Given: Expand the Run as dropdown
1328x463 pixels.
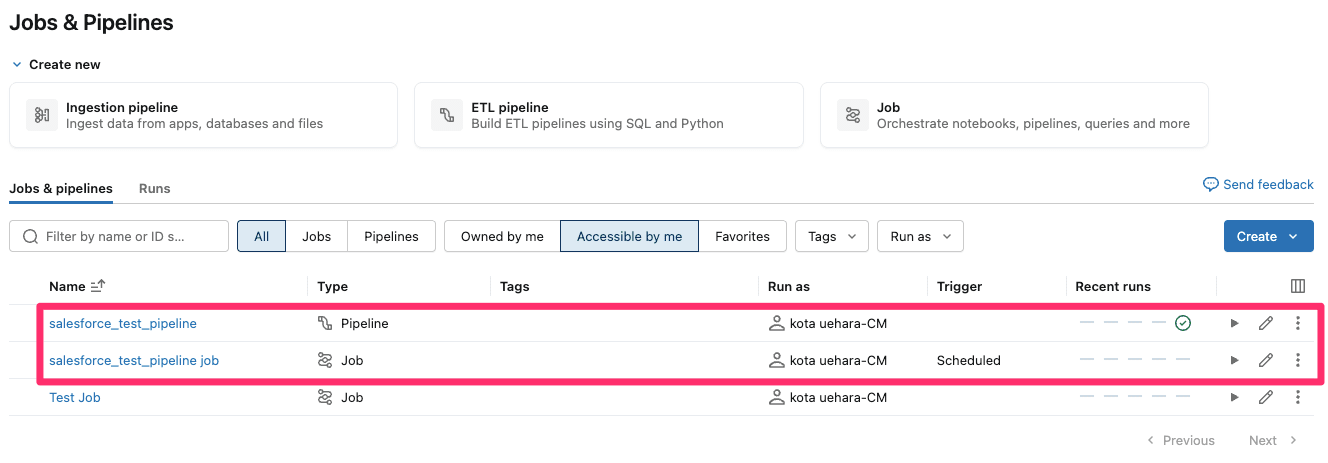Looking at the screenshot, I should click(x=920, y=236).
